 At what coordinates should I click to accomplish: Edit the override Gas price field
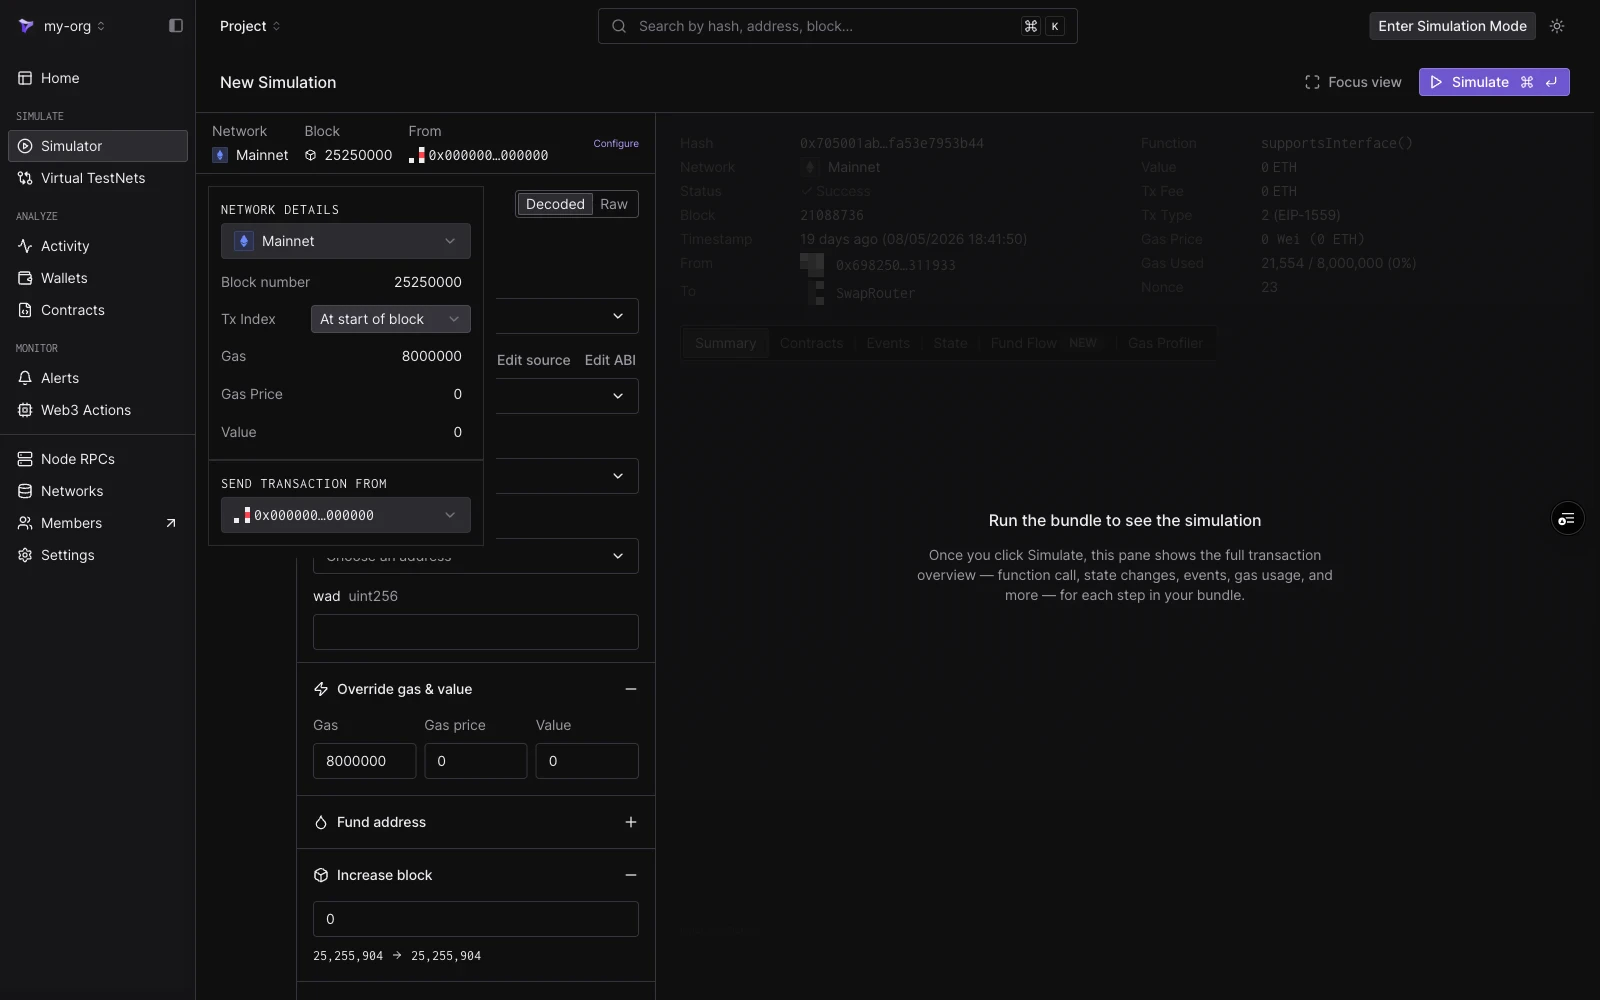coord(476,761)
